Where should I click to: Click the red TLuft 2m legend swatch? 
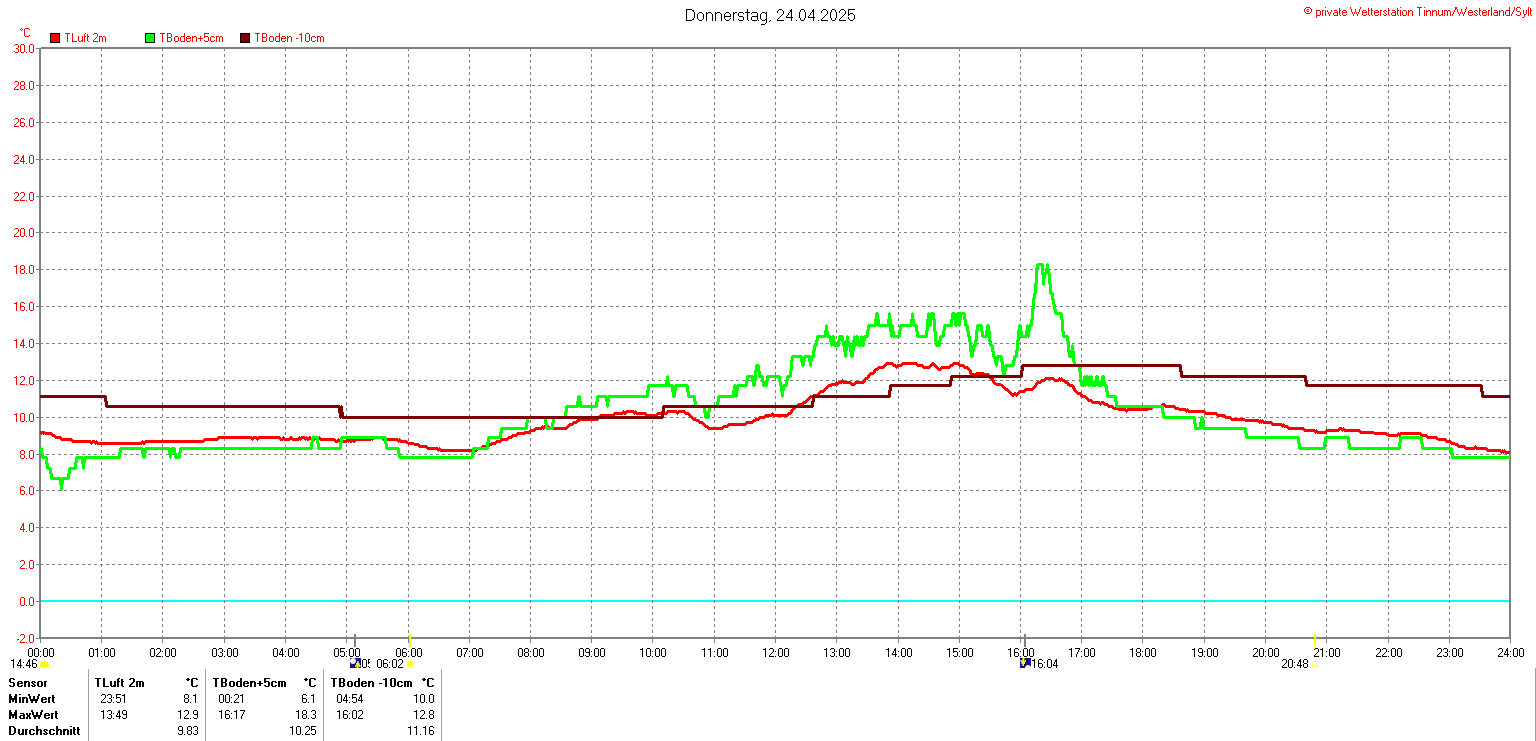[55, 38]
